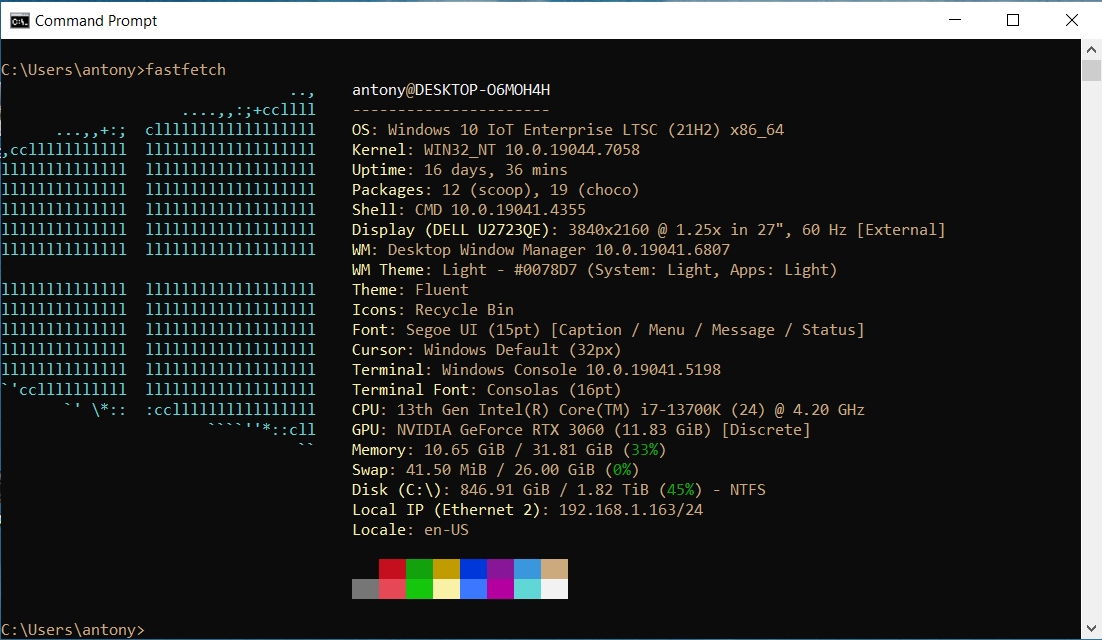Click the Display line 'DELL U2723QE'
This screenshot has height=640, width=1102.
click(x=649, y=230)
